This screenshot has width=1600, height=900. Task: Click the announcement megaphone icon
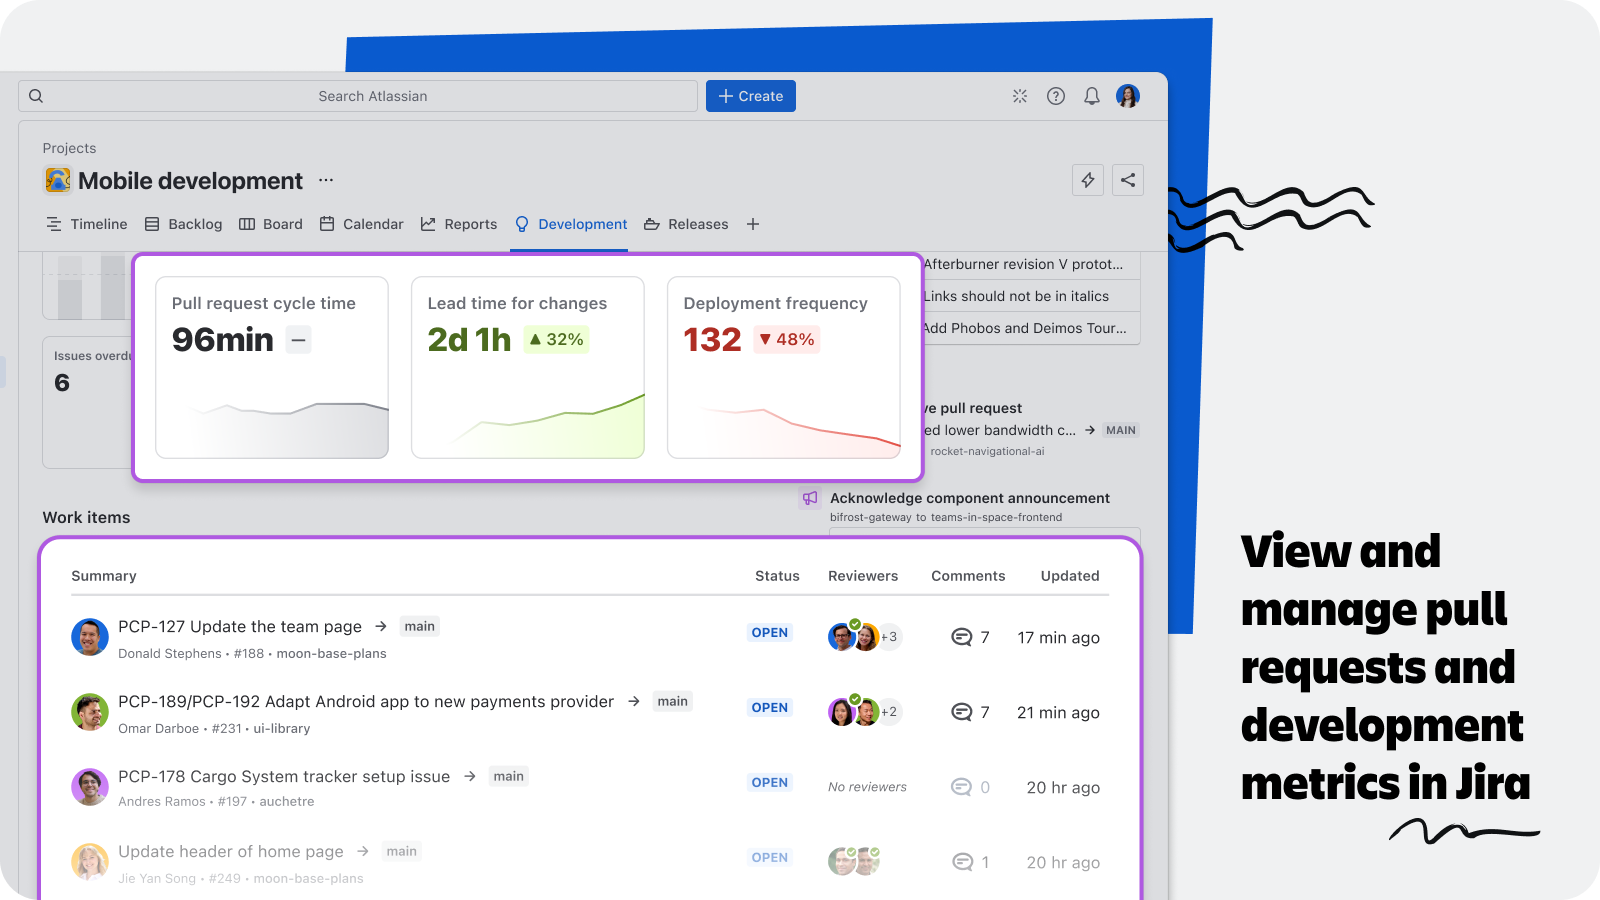pyautogui.click(x=810, y=498)
